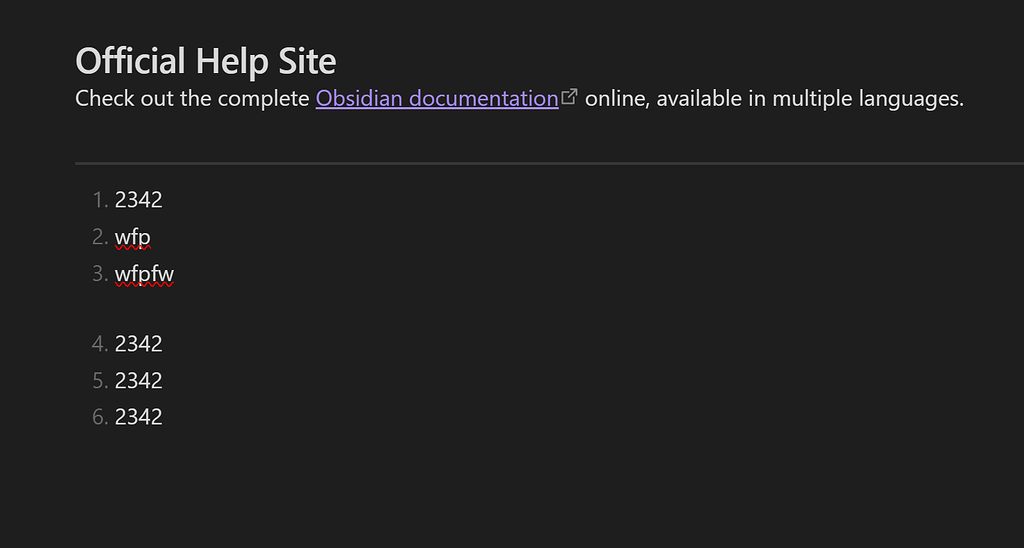This screenshot has width=1024, height=548.
Task: Click the 2342 text in list item 4
Action: point(138,344)
